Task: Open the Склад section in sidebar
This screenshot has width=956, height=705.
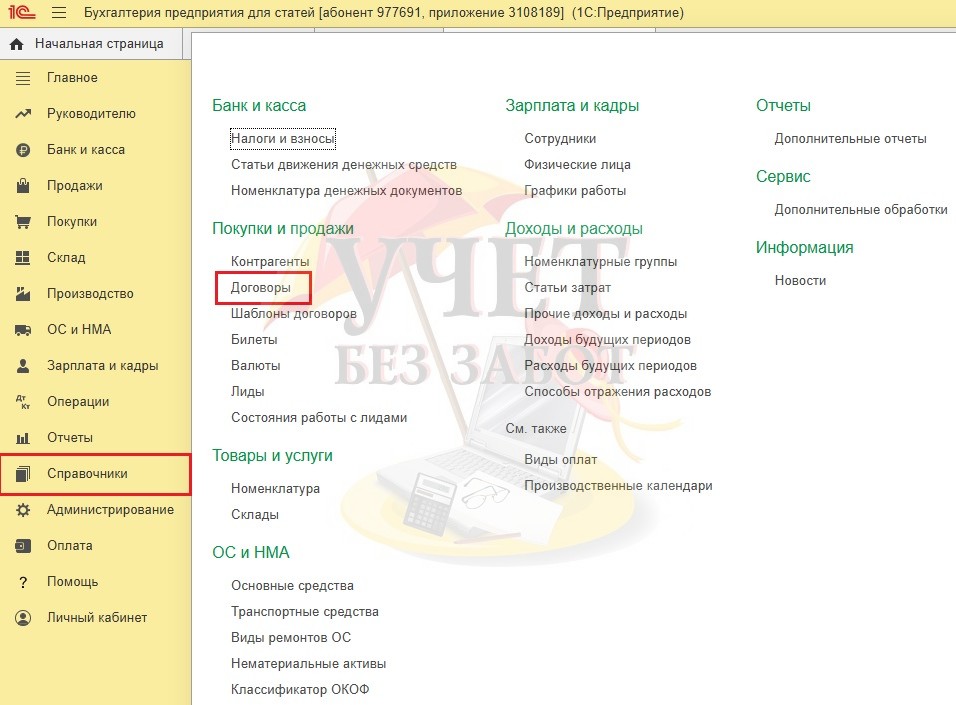Action: (66, 258)
